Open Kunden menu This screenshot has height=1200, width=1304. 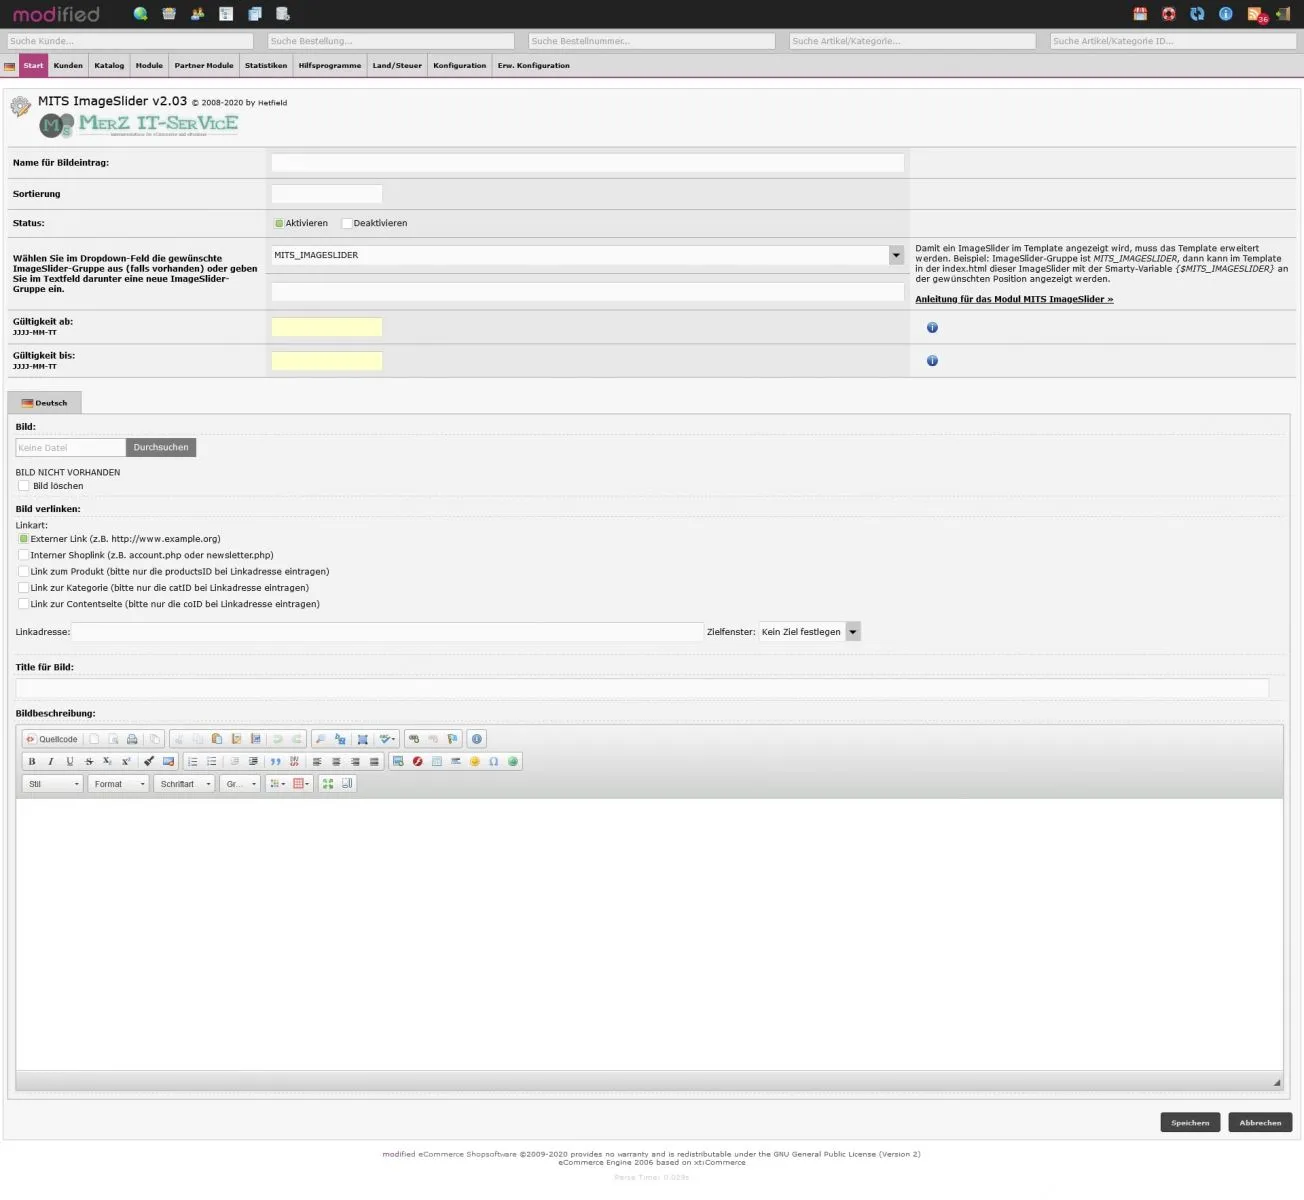[68, 66]
